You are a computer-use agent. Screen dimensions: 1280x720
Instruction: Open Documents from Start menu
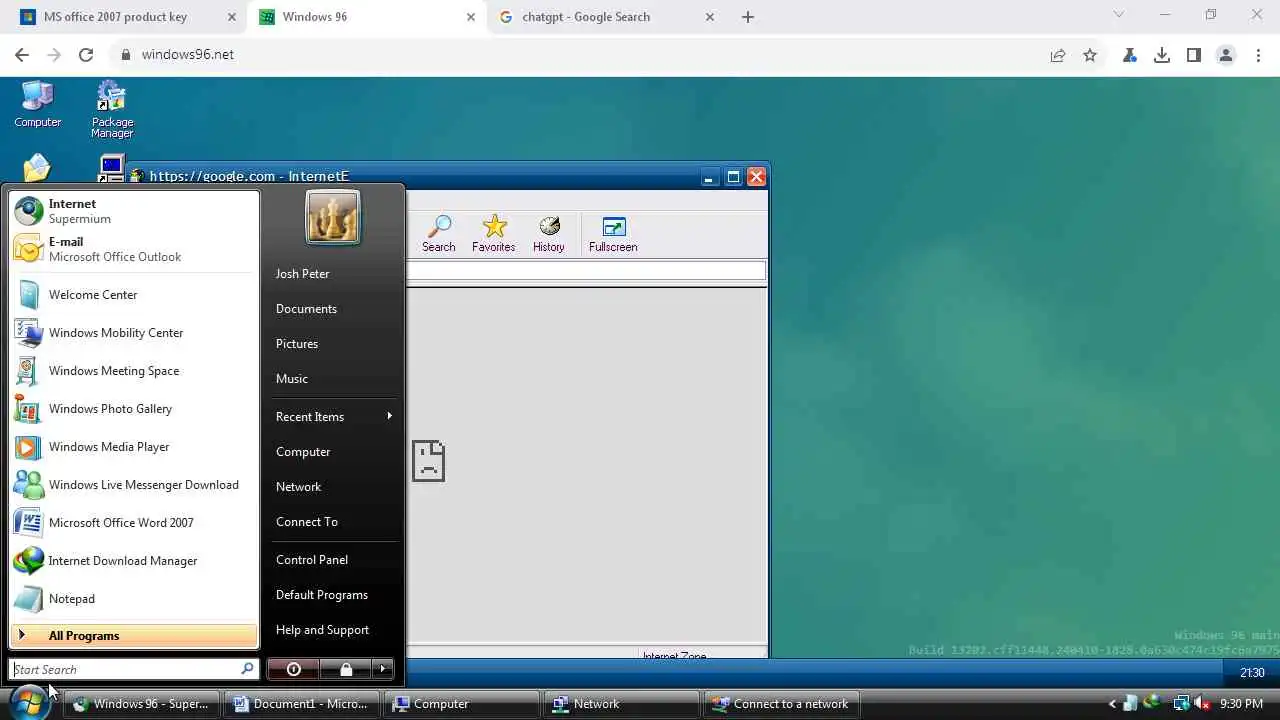point(306,309)
